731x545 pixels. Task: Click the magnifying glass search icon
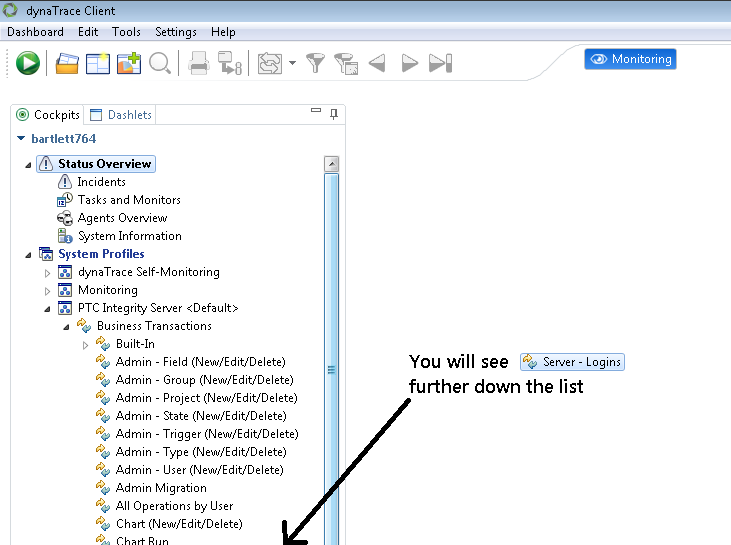(x=160, y=63)
